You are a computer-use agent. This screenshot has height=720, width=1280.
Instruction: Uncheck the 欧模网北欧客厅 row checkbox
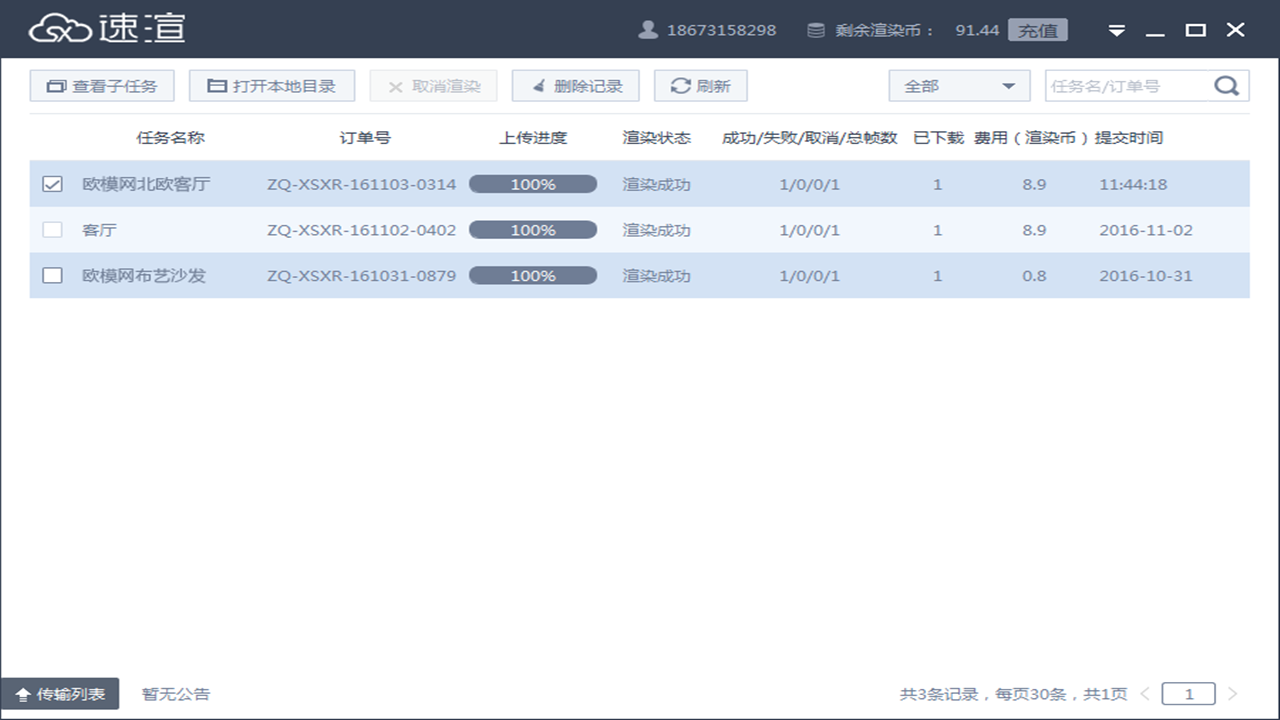pyautogui.click(x=52, y=184)
